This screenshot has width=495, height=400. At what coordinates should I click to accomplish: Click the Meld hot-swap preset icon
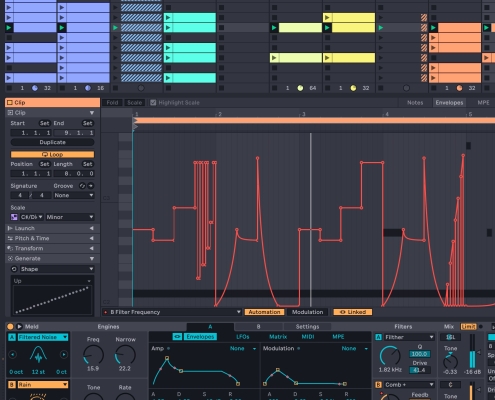pos(19,327)
